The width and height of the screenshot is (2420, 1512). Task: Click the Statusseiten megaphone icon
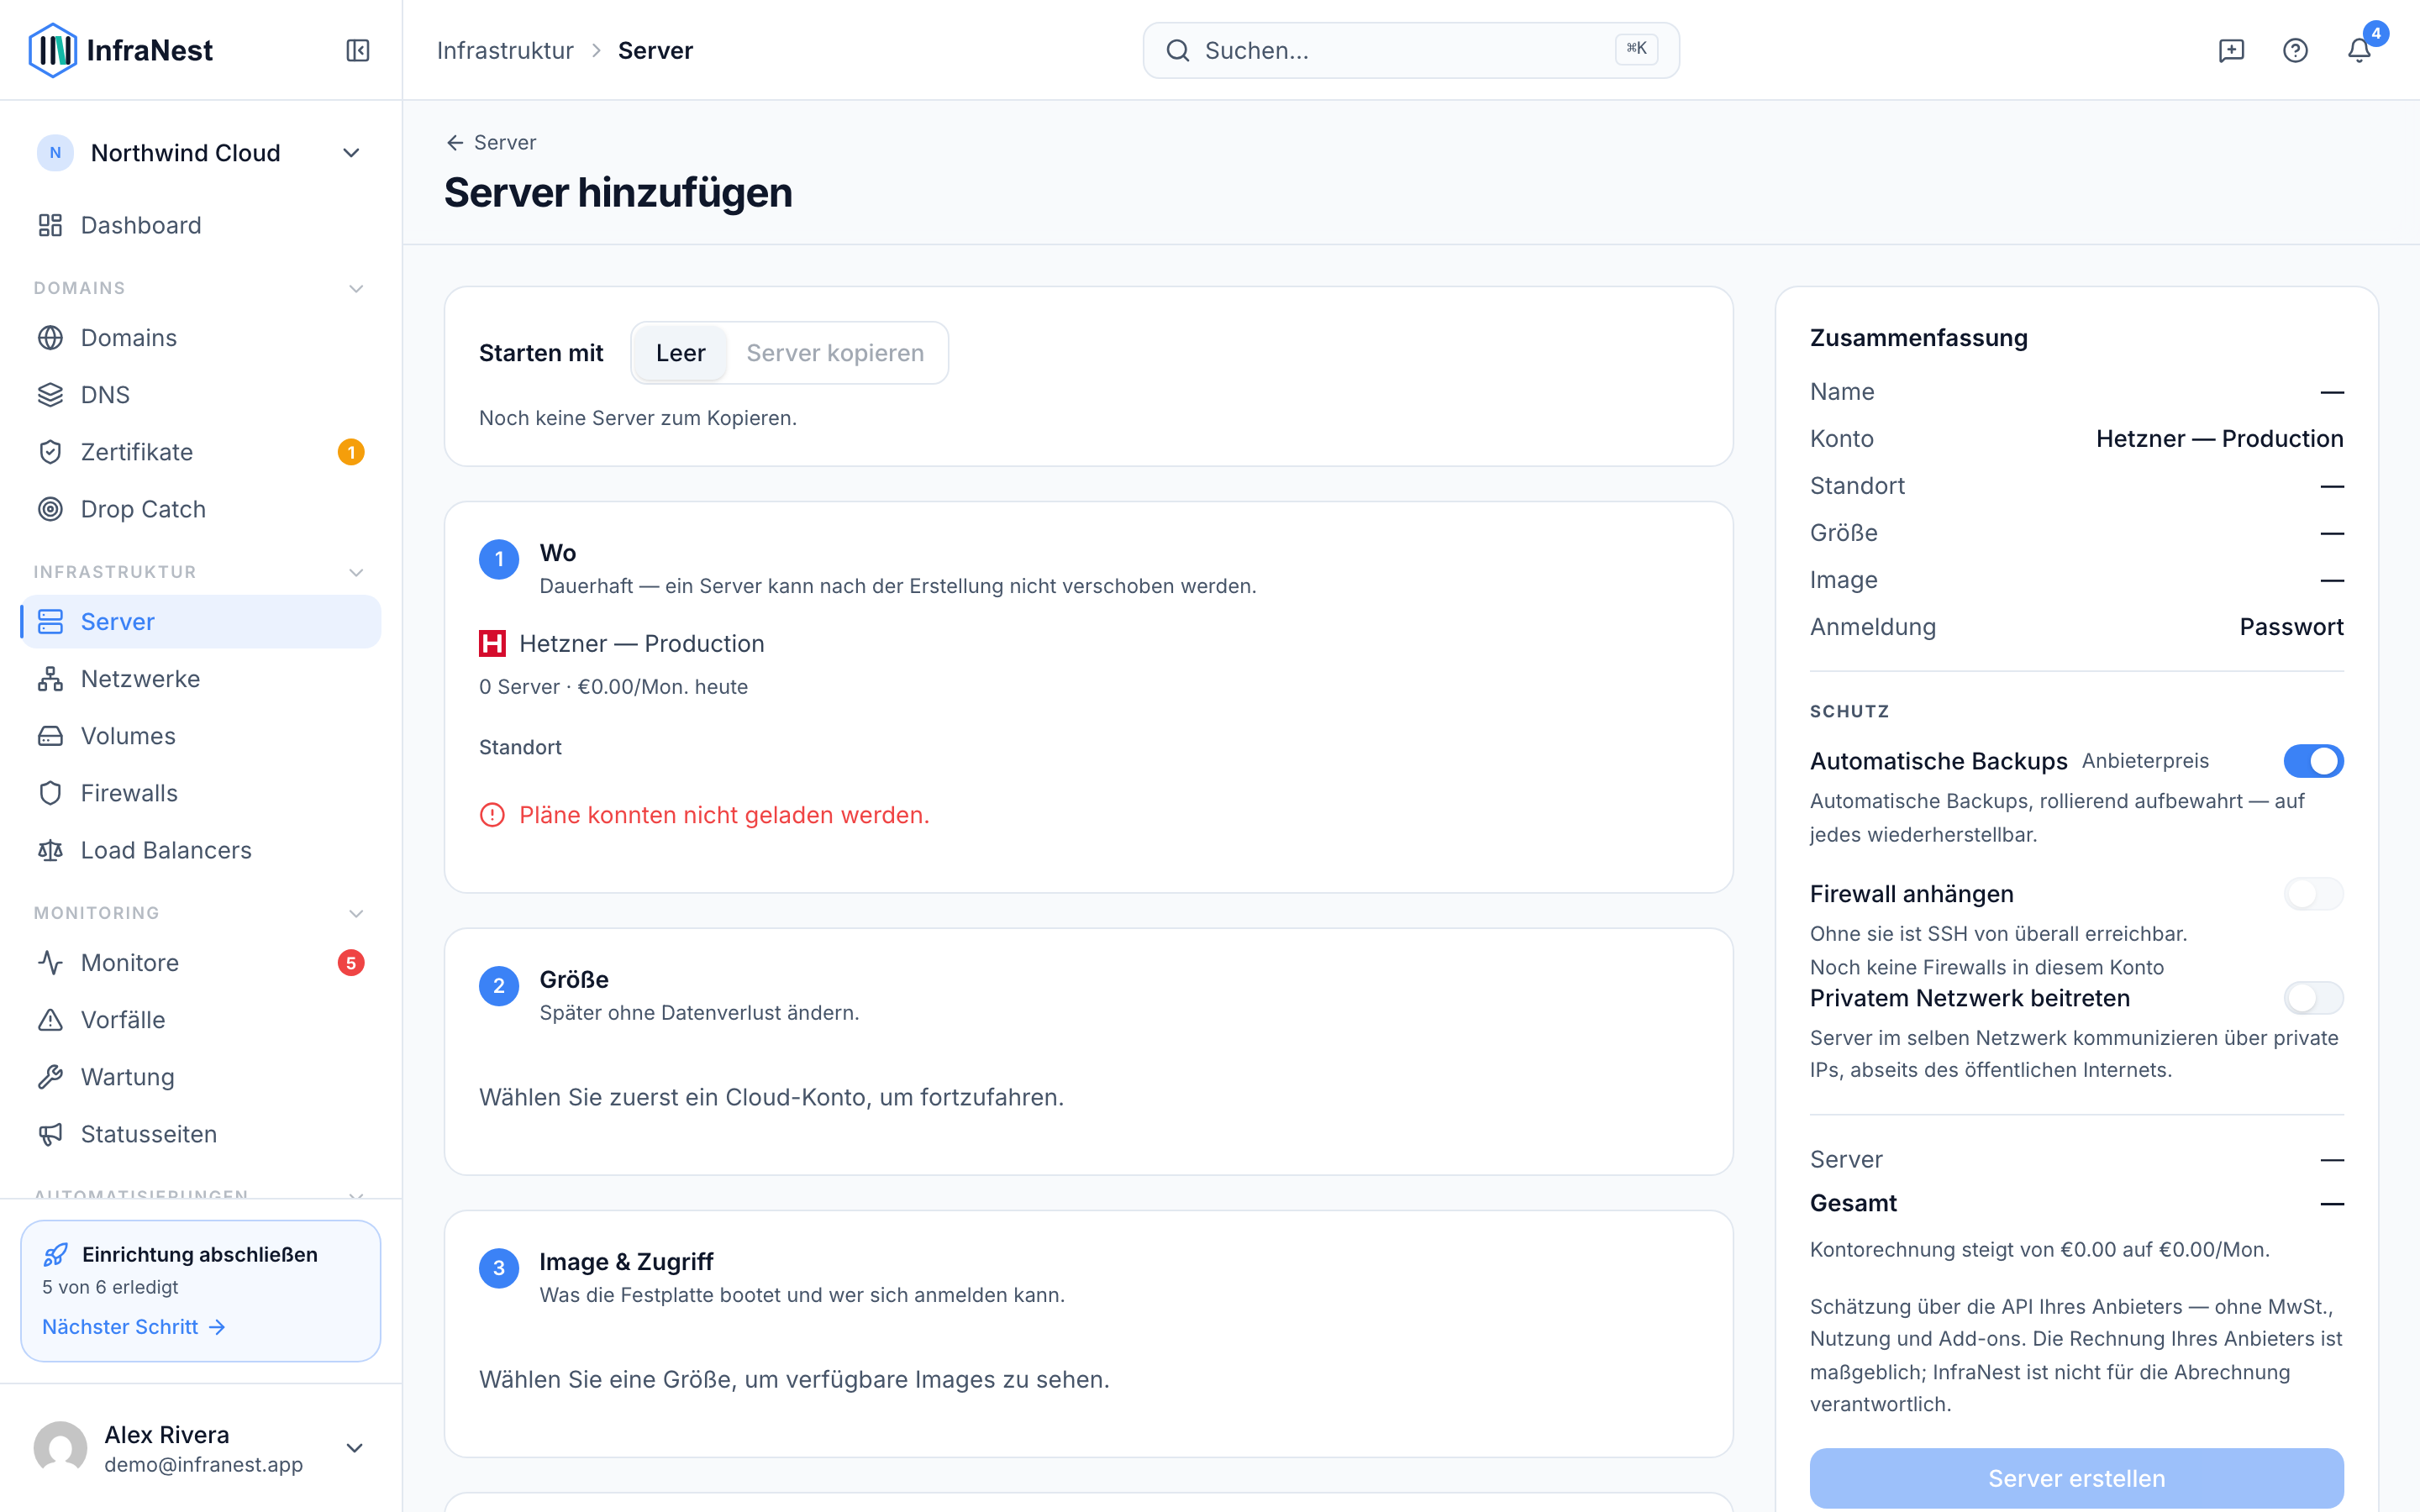[50, 1134]
